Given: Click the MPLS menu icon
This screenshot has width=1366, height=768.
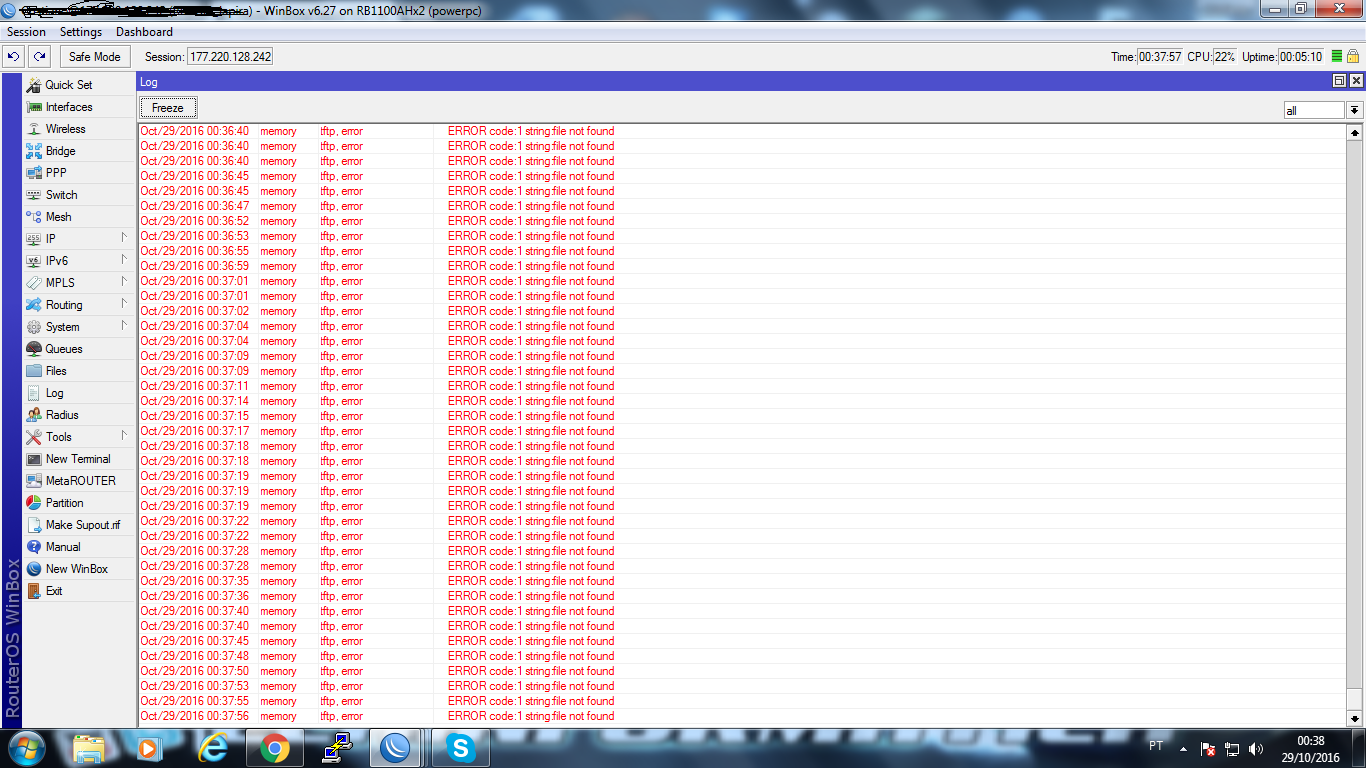Looking at the screenshot, I should pyautogui.click(x=34, y=283).
